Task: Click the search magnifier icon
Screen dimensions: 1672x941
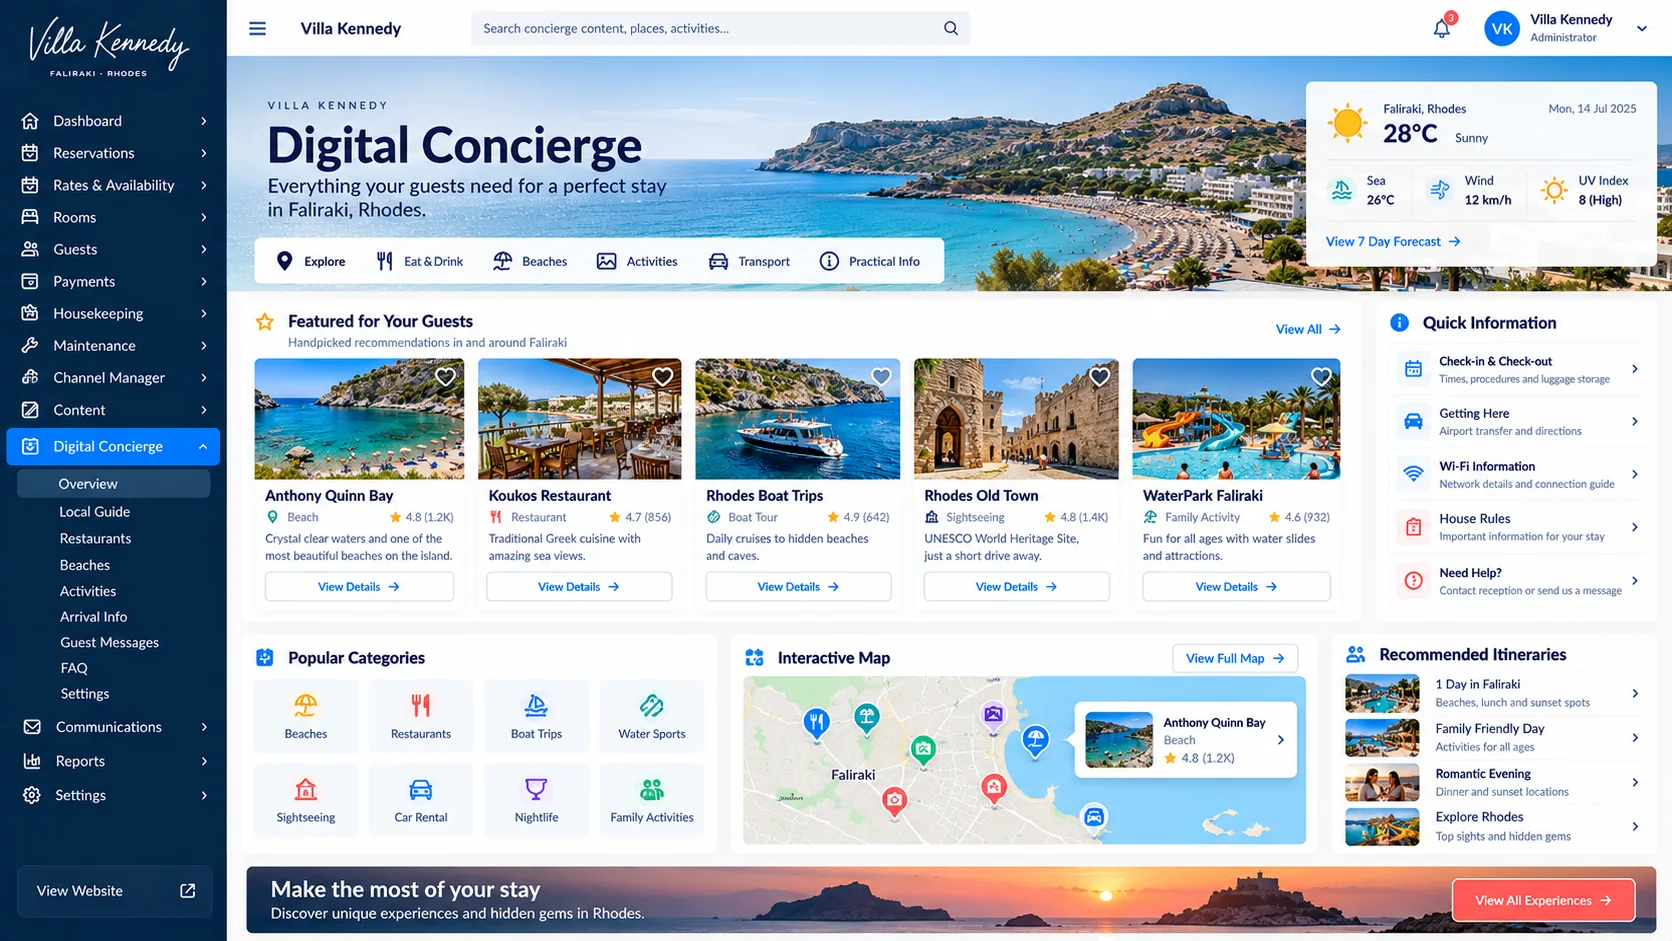Action: [x=951, y=28]
